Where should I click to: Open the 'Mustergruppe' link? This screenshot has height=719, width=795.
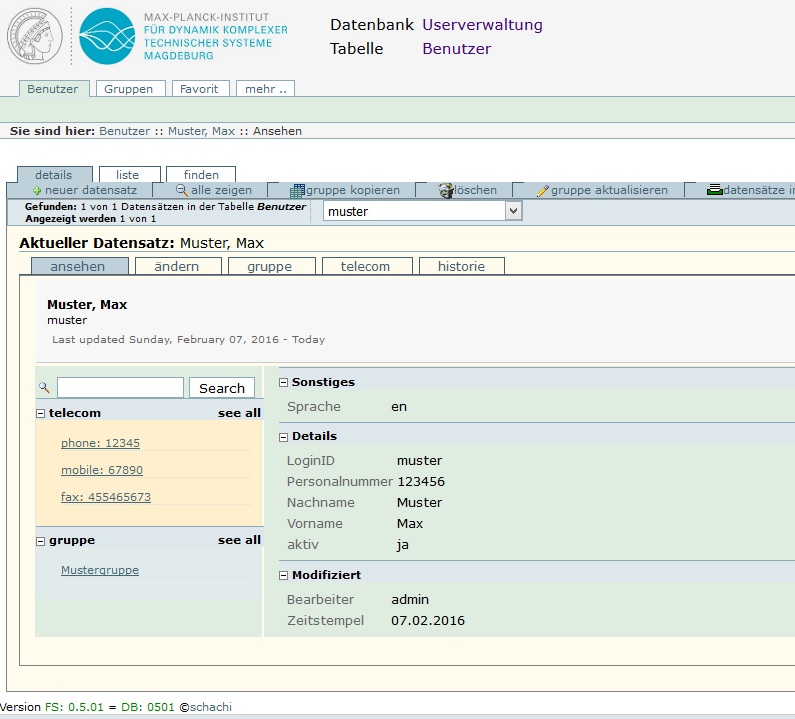pos(100,570)
